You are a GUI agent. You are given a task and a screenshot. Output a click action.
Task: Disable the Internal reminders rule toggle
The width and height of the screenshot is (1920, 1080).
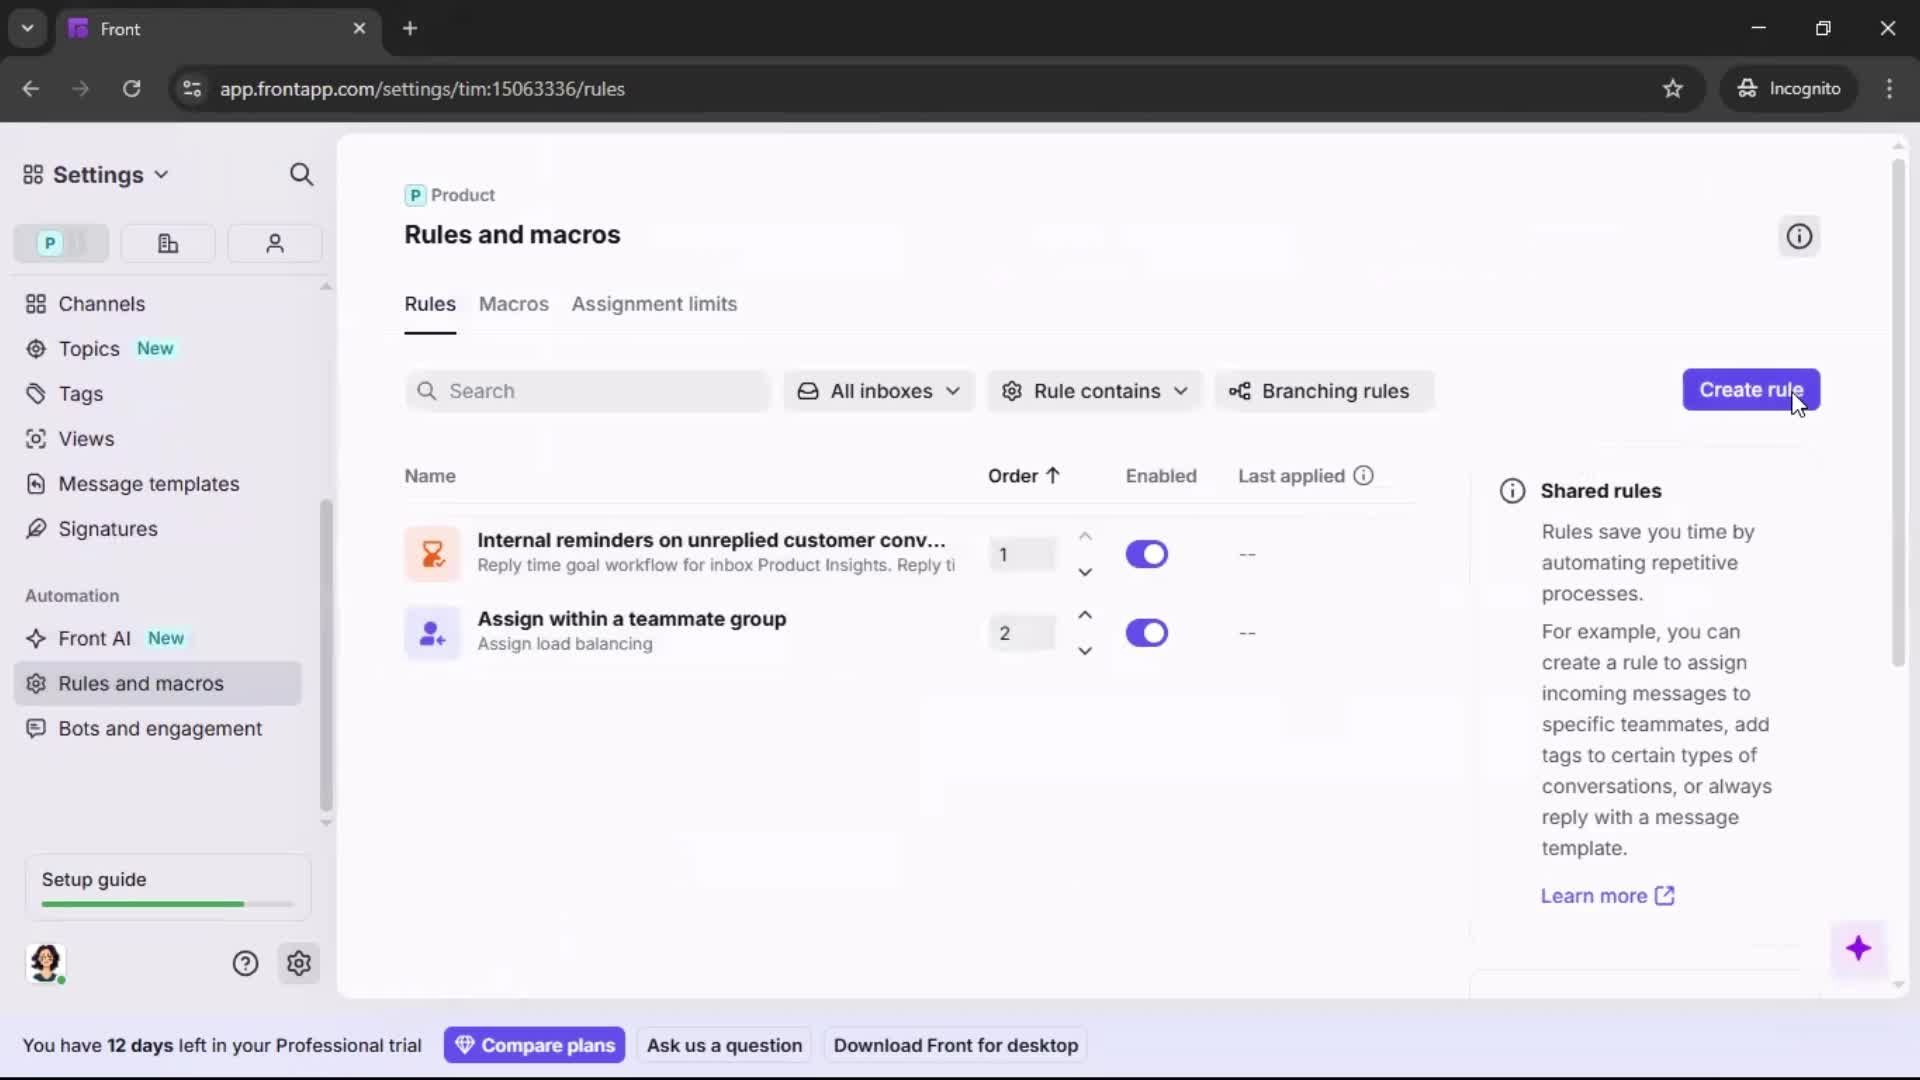pos(1147,554)
